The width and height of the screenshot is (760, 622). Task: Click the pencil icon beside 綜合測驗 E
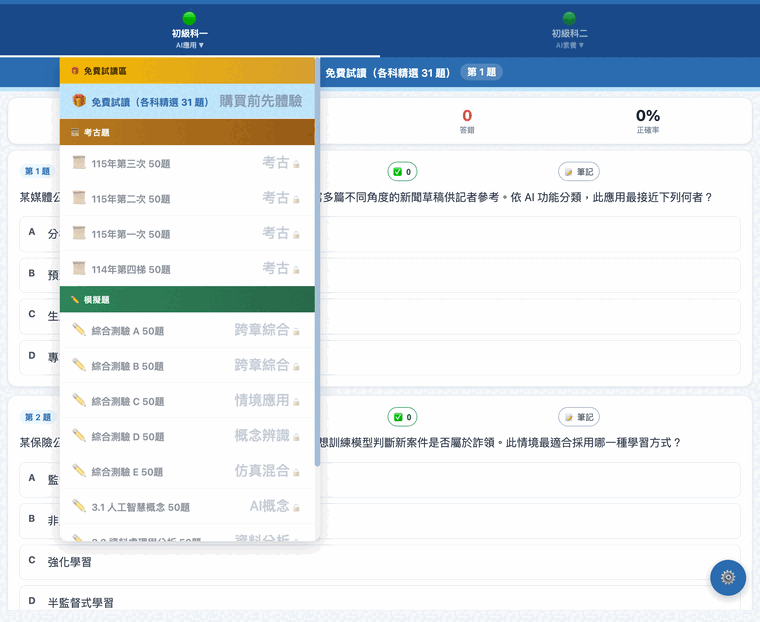click(79, 470)
